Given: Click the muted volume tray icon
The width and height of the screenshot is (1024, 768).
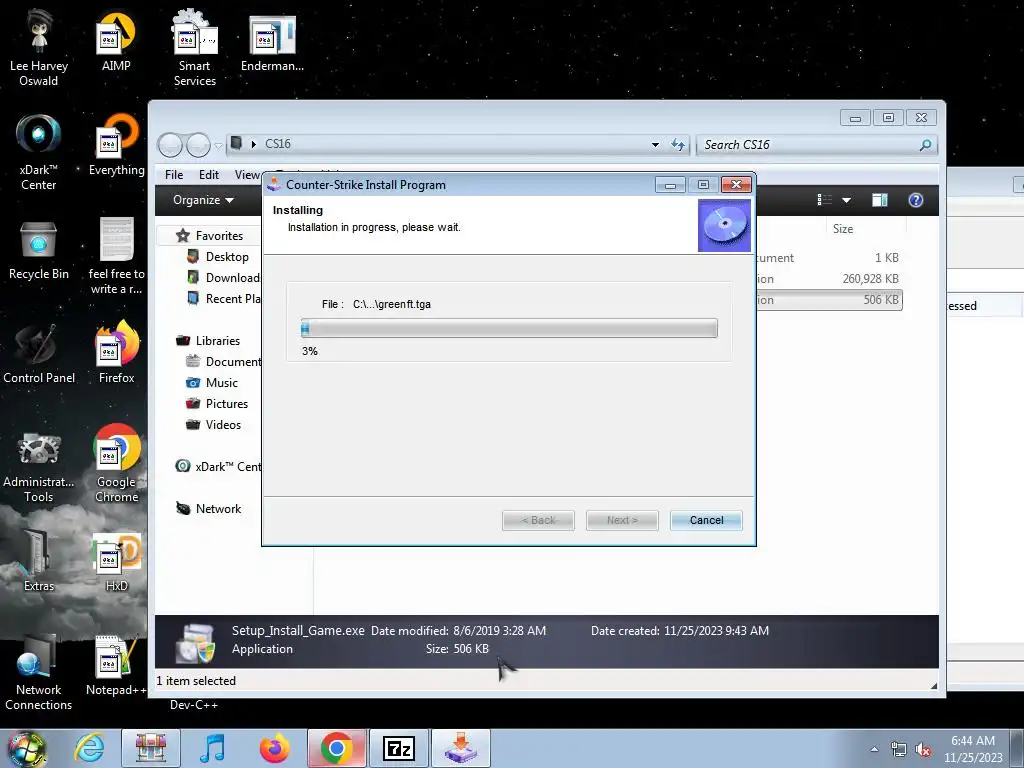Looking at the screenshot, I should tap(923, 750).
